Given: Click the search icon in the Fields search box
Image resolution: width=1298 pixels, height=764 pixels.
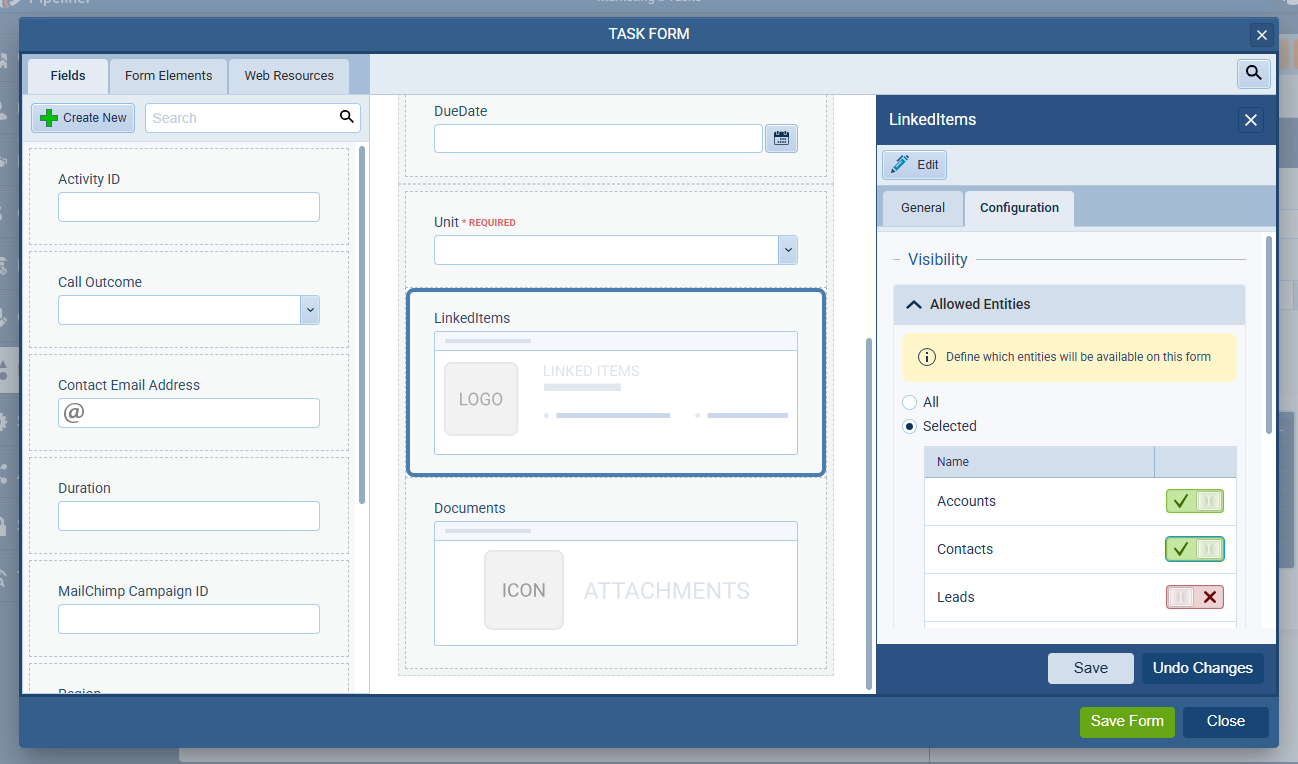Looking at the screenshot, I should click(x=347, y=117).
